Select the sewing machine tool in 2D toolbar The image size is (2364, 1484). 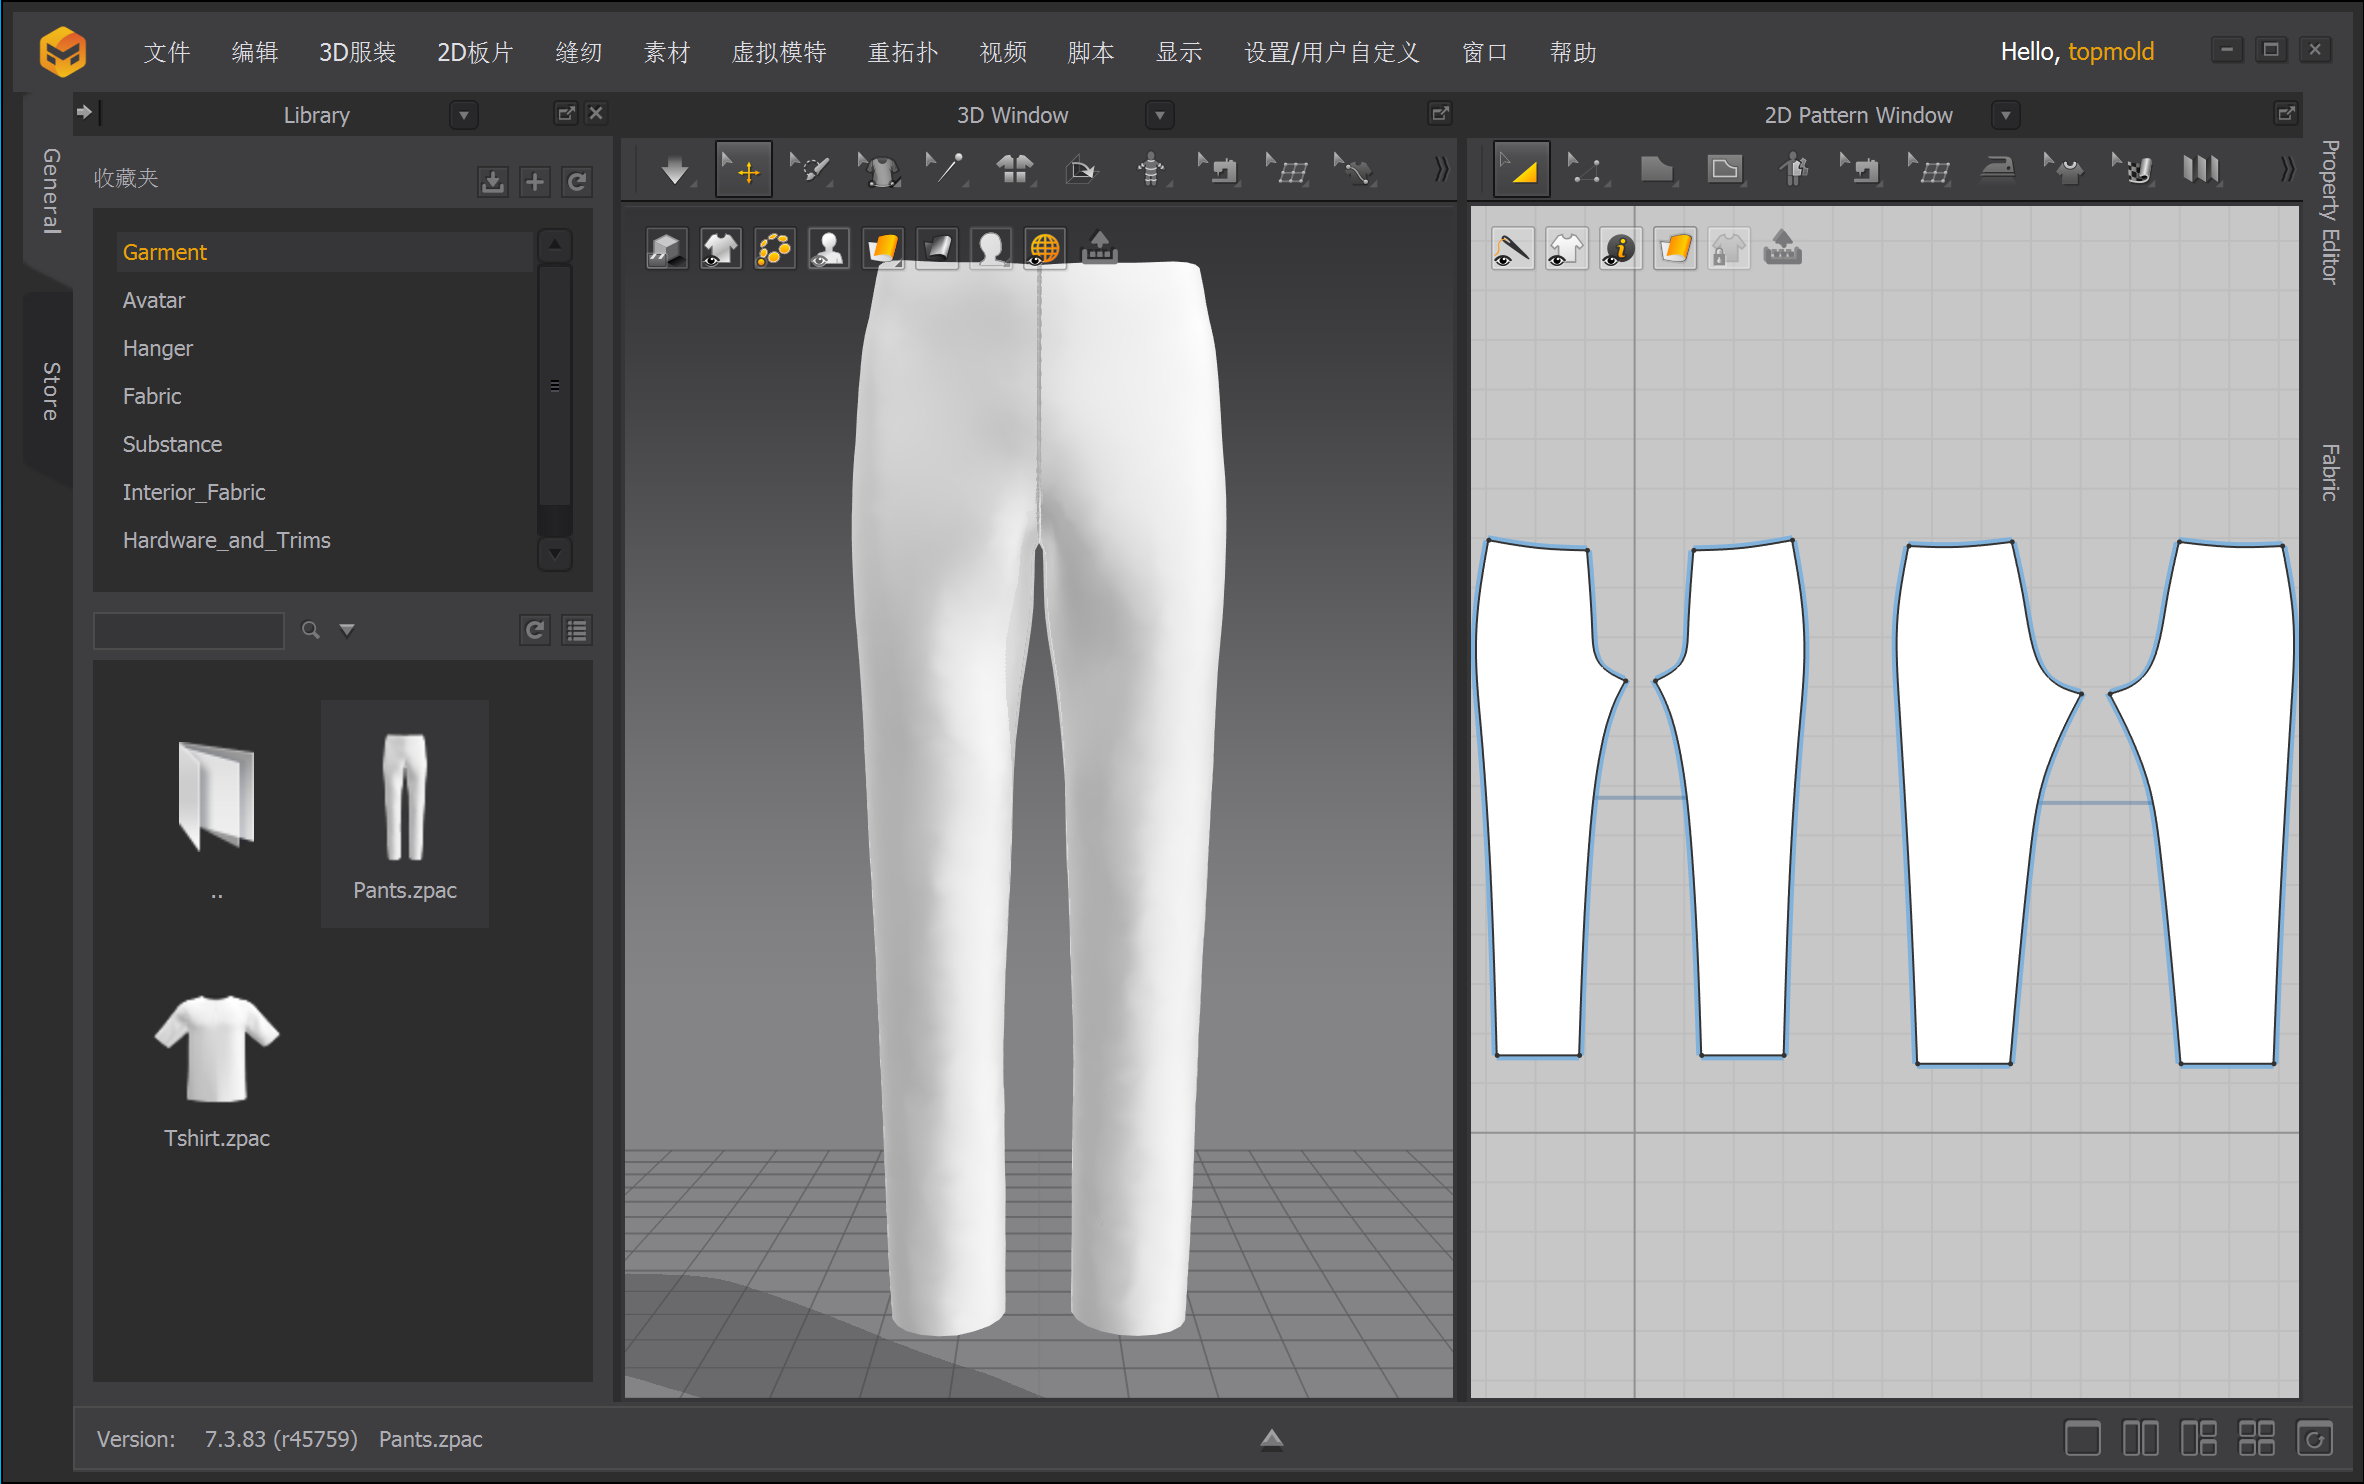click(x=1861, y=170)
